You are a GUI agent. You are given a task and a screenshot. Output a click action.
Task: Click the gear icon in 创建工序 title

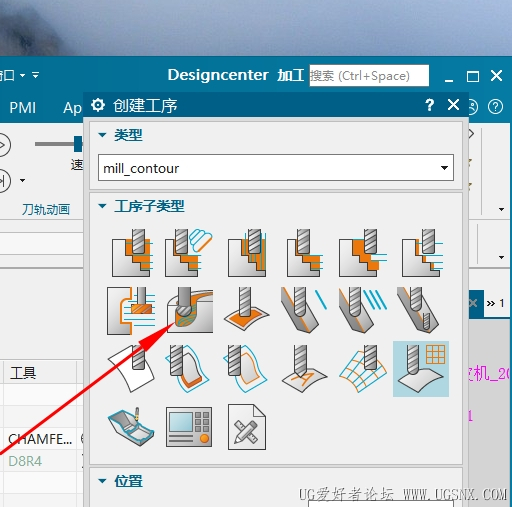pos(98,105)
